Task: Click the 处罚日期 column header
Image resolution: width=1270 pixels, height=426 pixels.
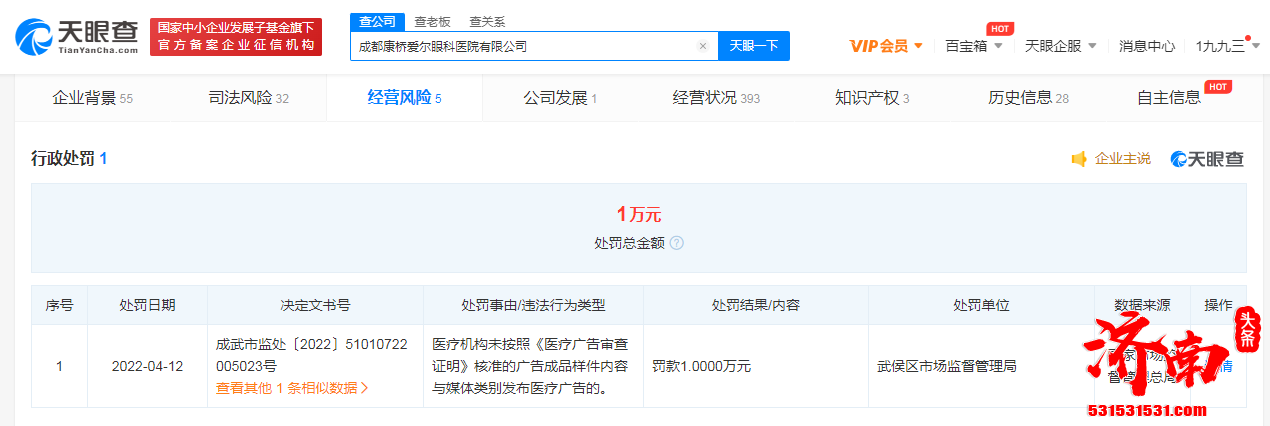Action: 147,305
